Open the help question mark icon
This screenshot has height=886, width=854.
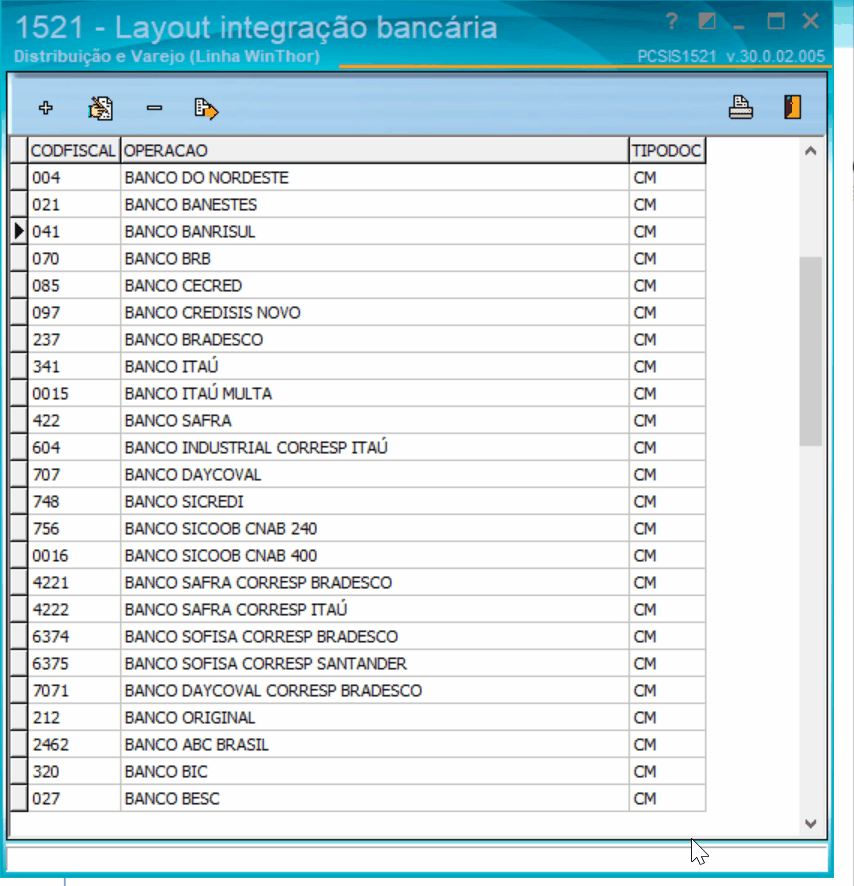pos(671,21)
